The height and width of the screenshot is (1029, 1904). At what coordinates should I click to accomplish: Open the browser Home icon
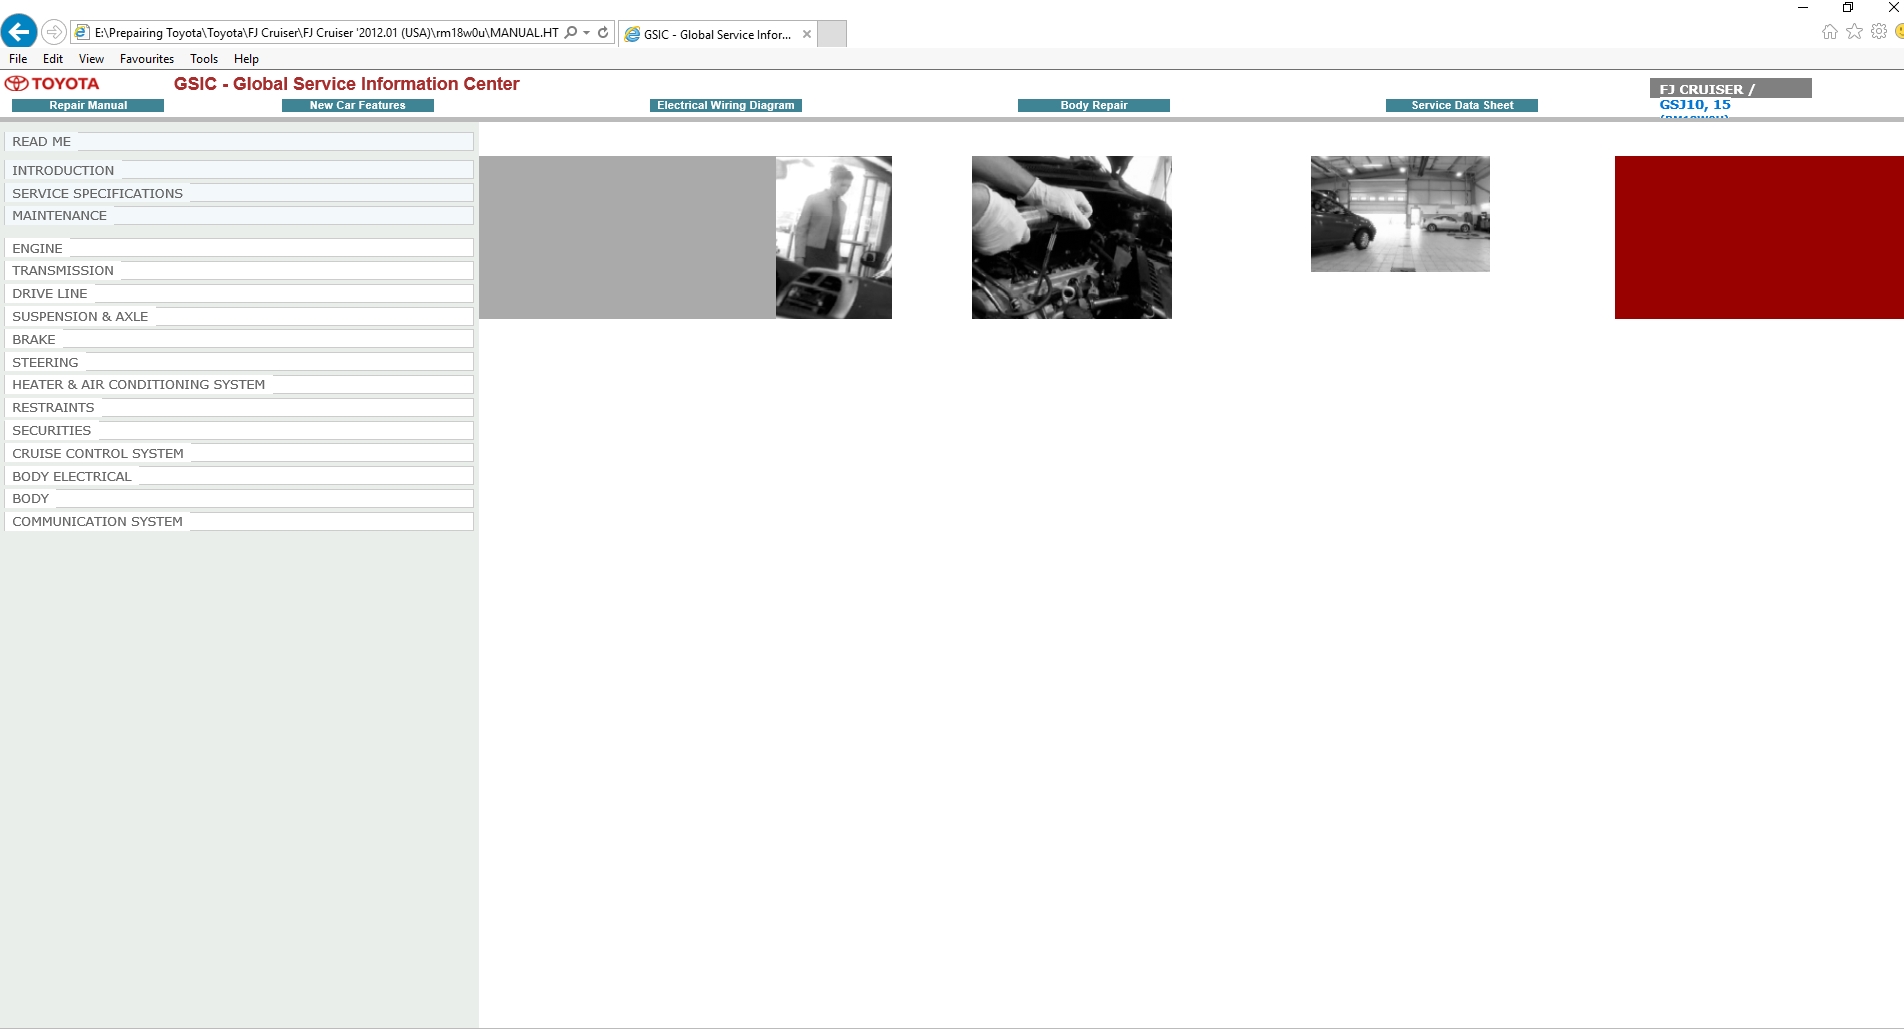[x=1829, y=32]
